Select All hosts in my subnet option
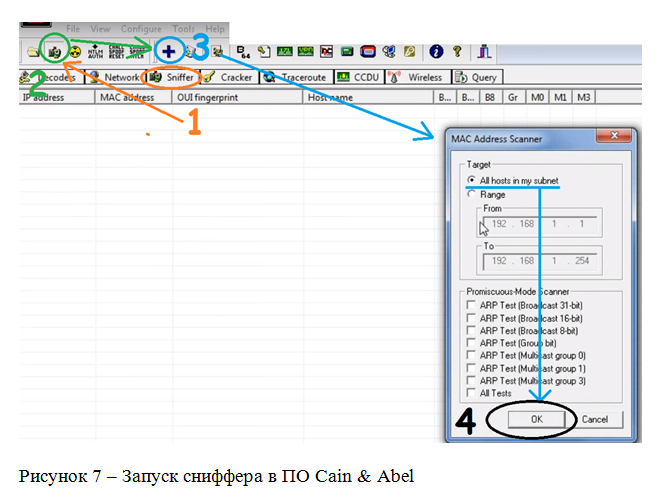 pos(513,181)
